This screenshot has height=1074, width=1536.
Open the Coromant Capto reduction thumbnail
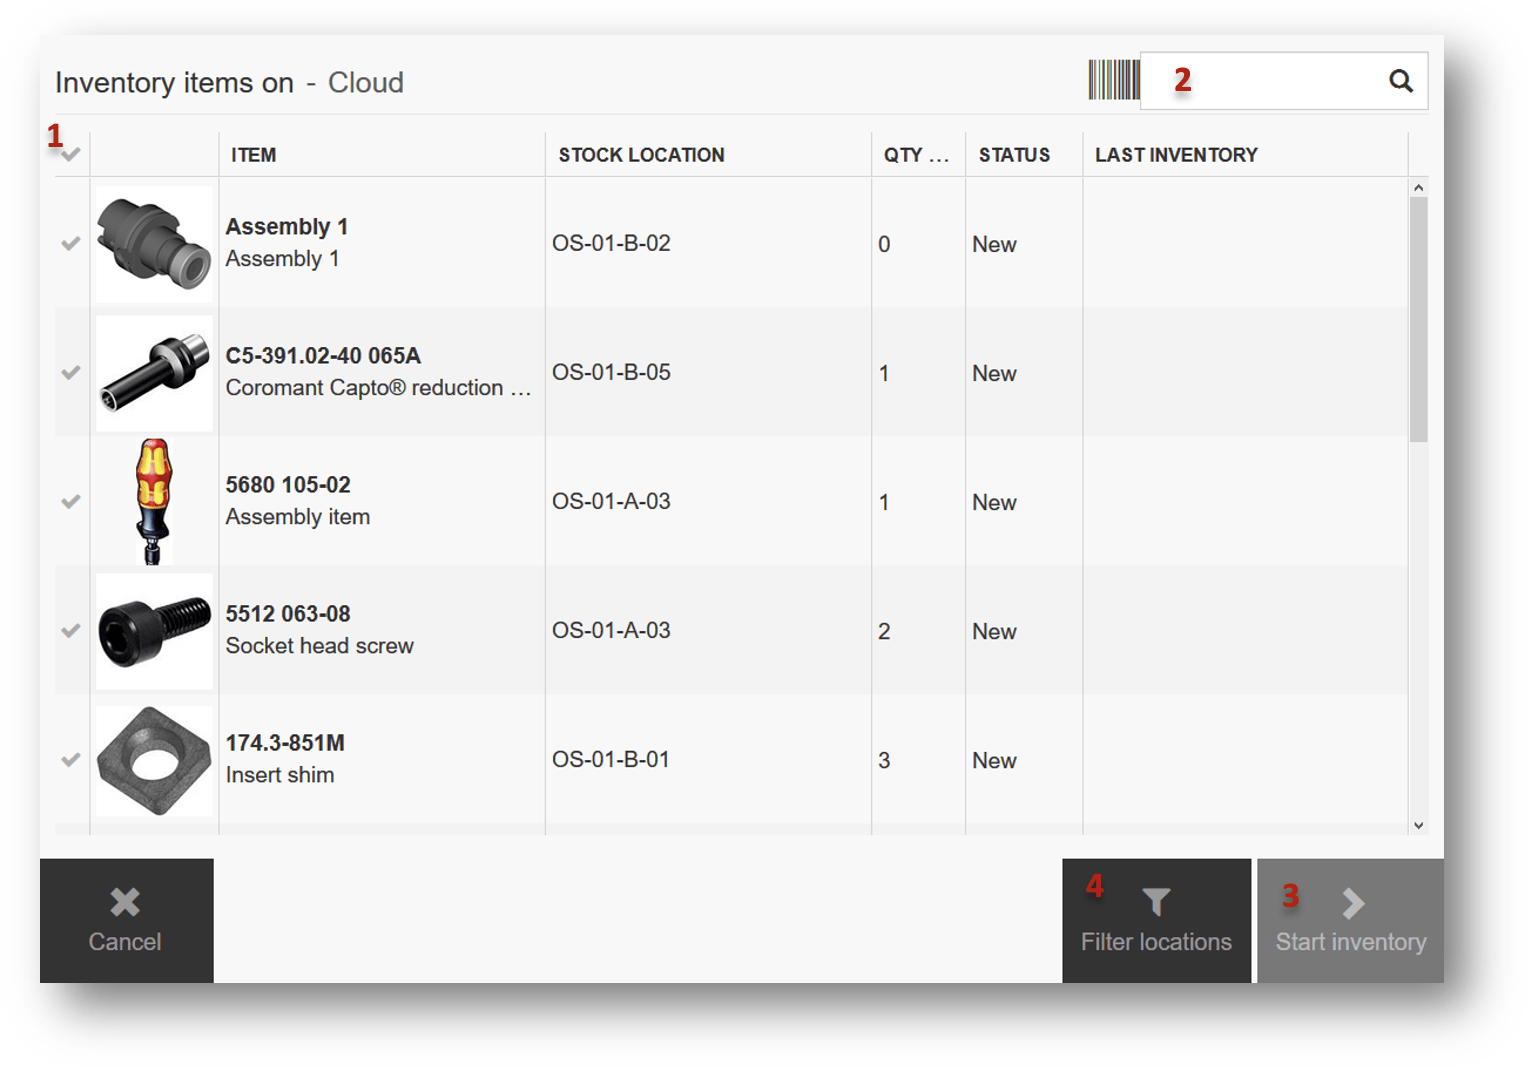[154, 373]
